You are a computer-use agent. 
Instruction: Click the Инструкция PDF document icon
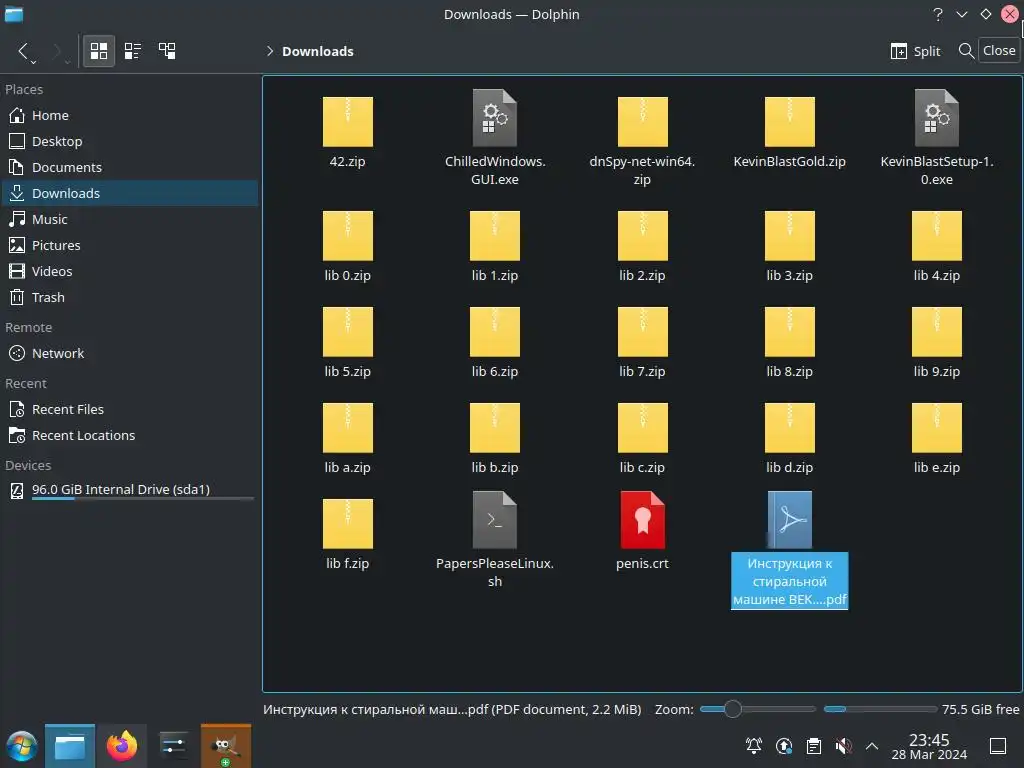pyautogui.click(x=790, y=520)
